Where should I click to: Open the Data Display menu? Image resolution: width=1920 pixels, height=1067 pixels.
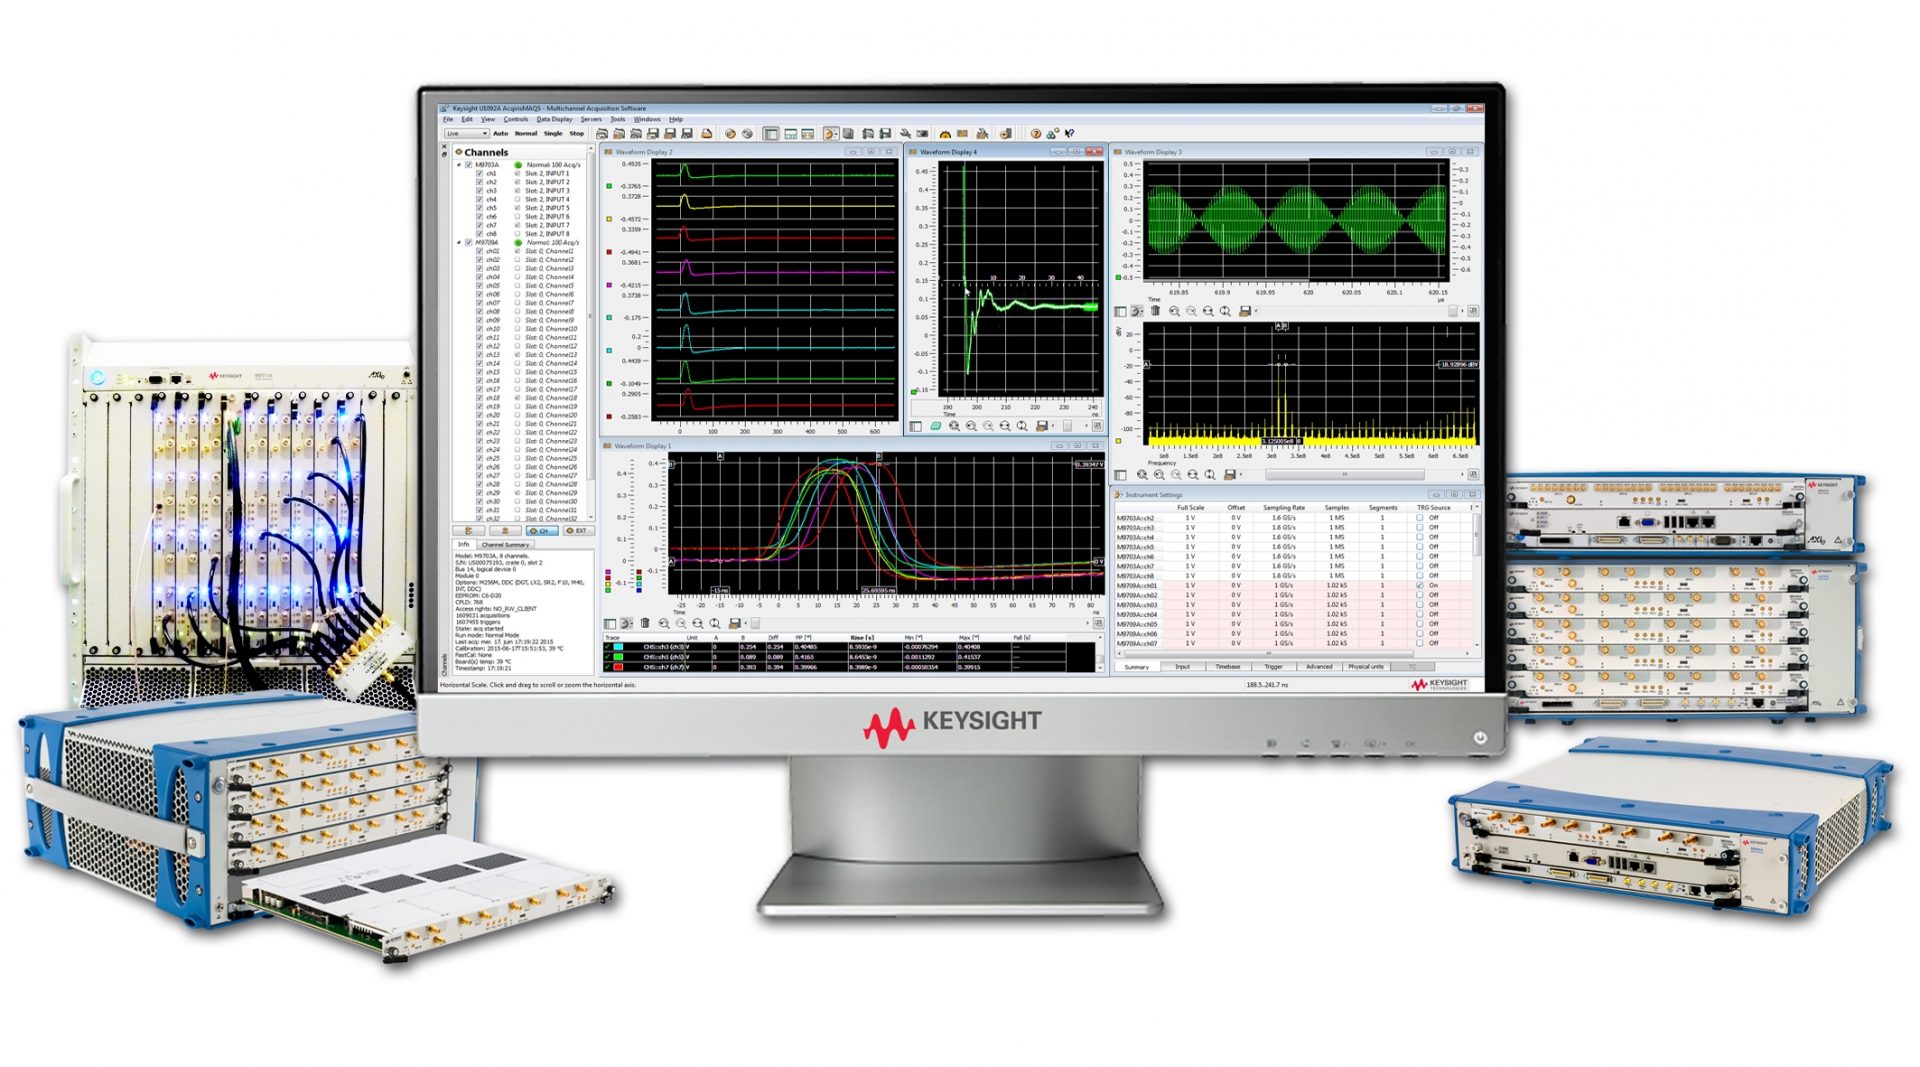click(554, 119)
